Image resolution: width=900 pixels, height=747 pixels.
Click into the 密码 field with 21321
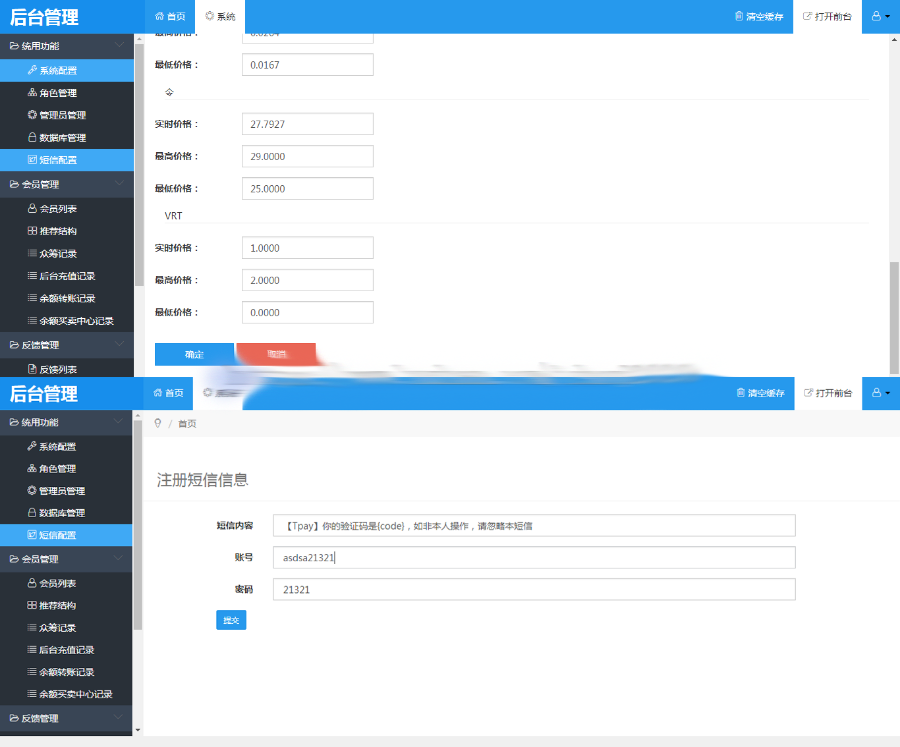point(534,590)
